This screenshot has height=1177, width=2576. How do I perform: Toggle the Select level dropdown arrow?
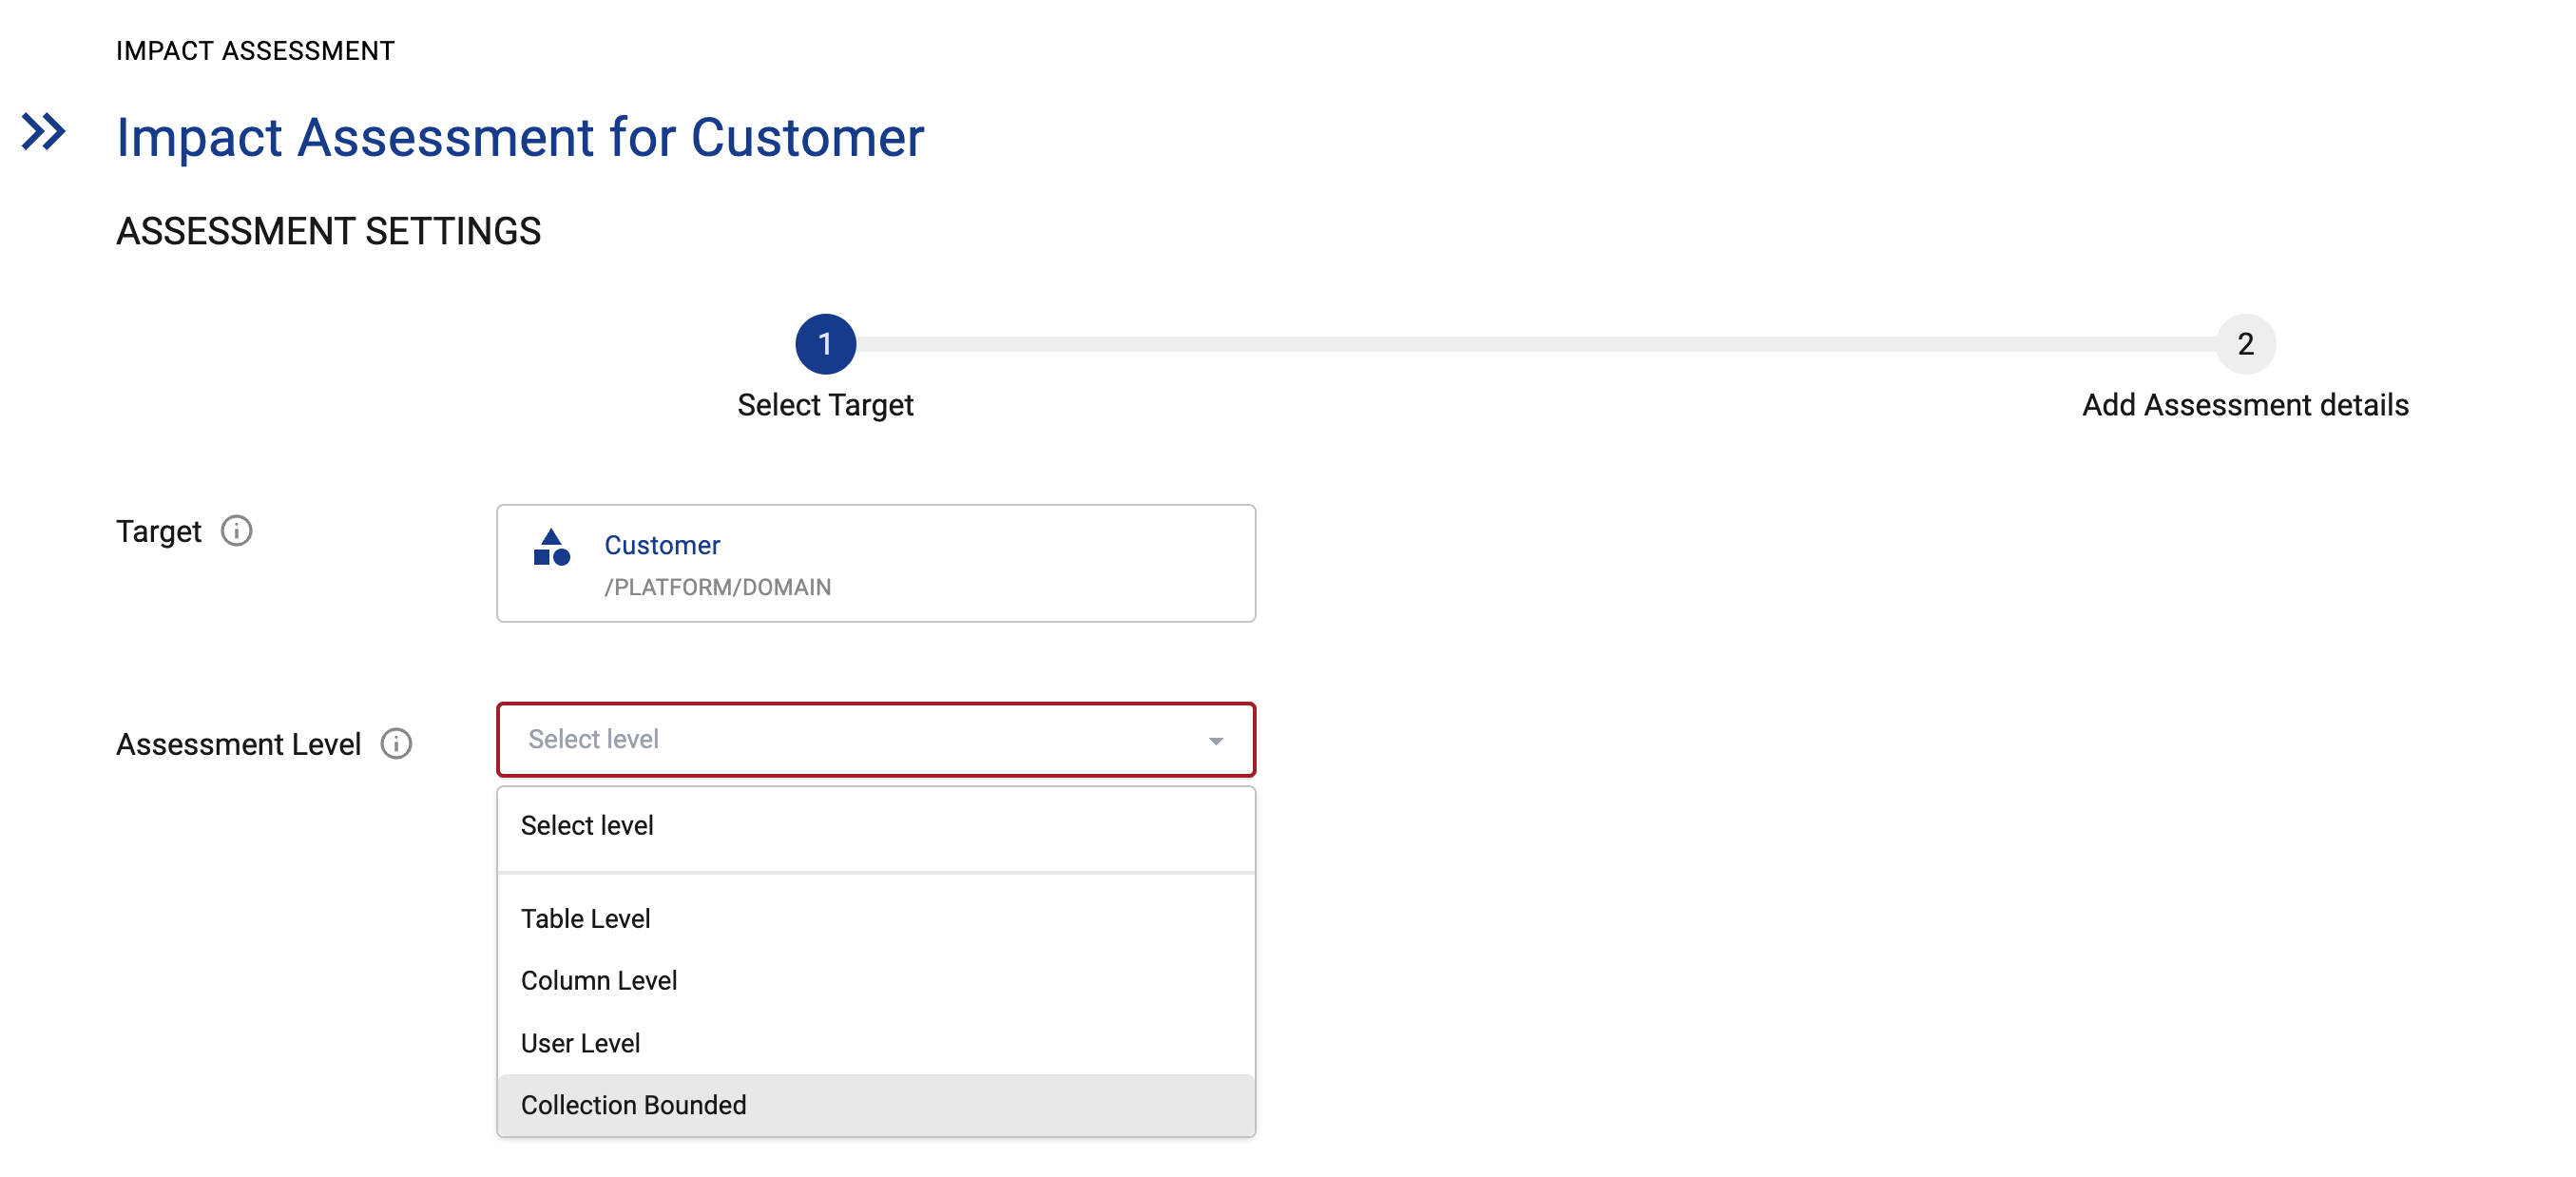pyautogui.click(x=1215, y=741)
